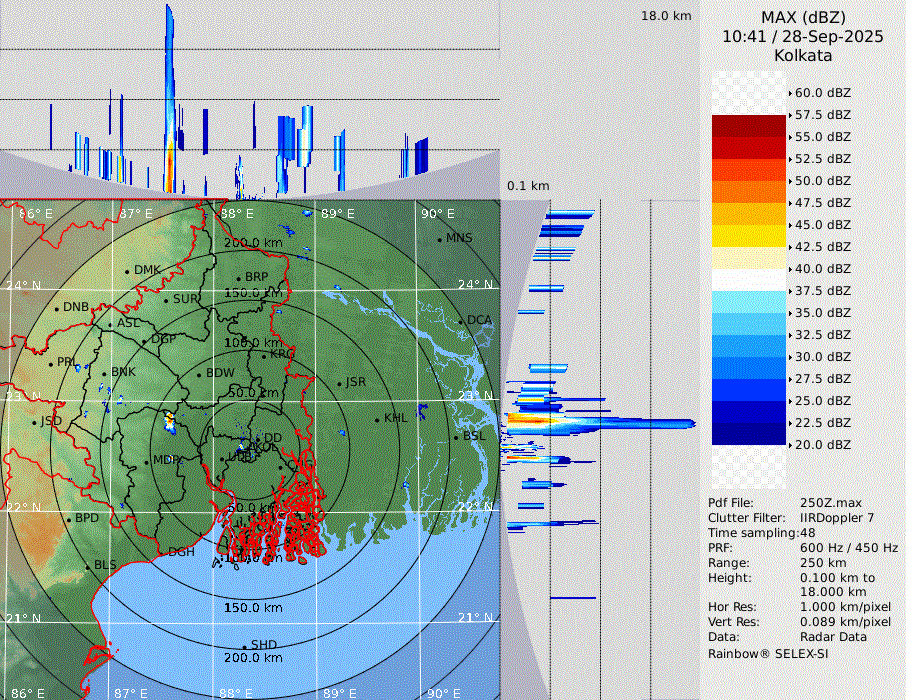Select the Kolkata radar name label
The height and width of the screenshot is (700, 906).
click(x=803, y=55)
